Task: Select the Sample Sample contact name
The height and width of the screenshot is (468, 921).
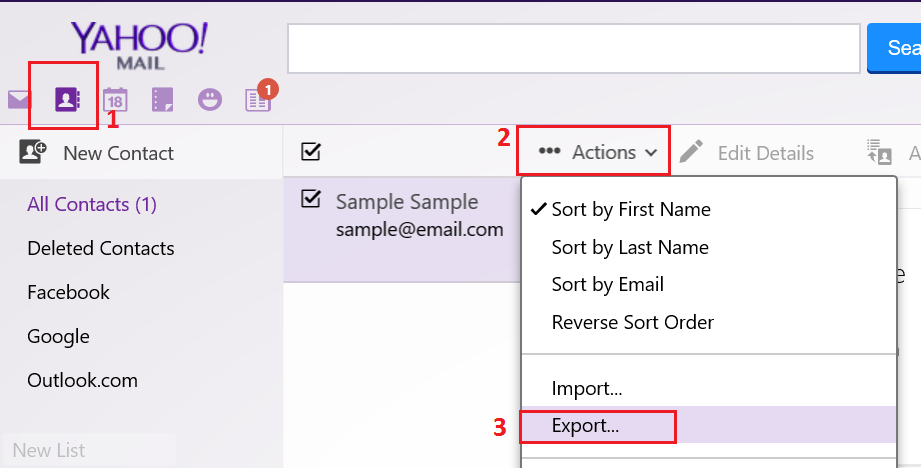Action: [x=407, y=201]
